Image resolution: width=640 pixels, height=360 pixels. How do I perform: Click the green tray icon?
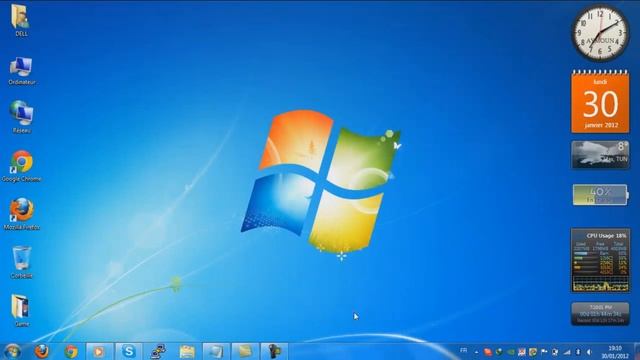(511, 352)
